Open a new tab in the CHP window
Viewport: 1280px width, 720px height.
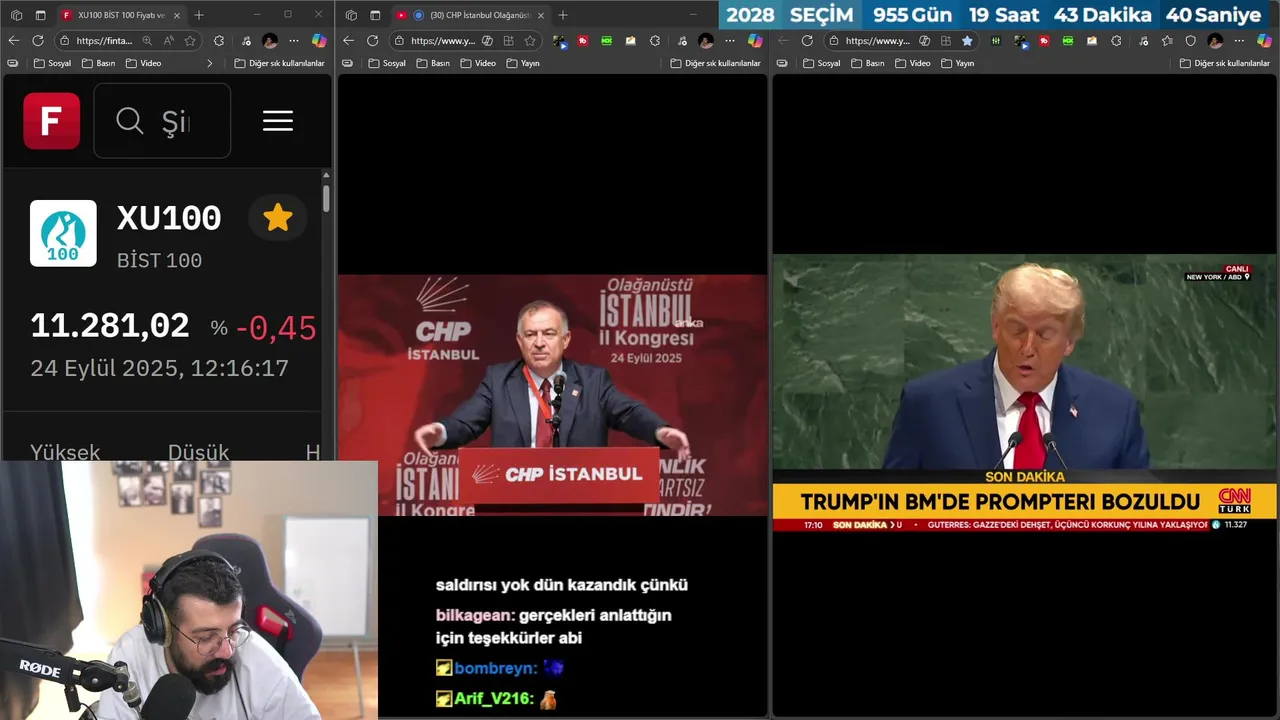[x=563, y=15]
